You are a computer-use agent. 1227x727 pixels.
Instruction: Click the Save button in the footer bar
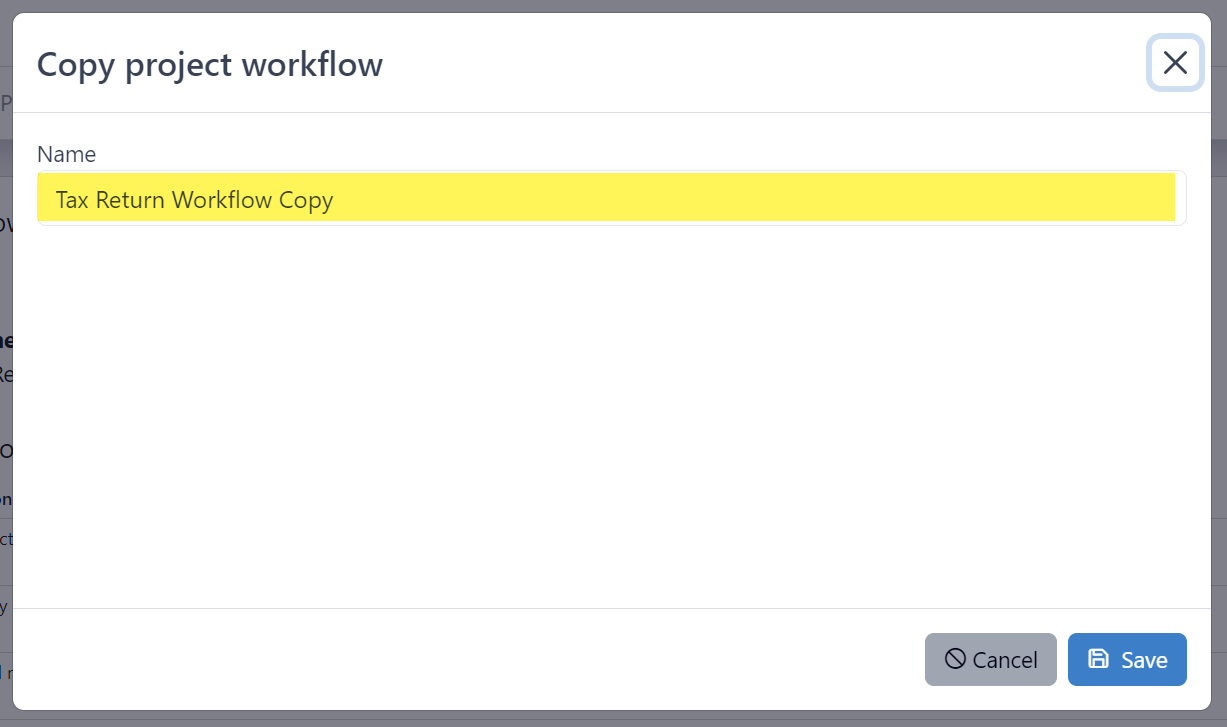[1127, 659]
